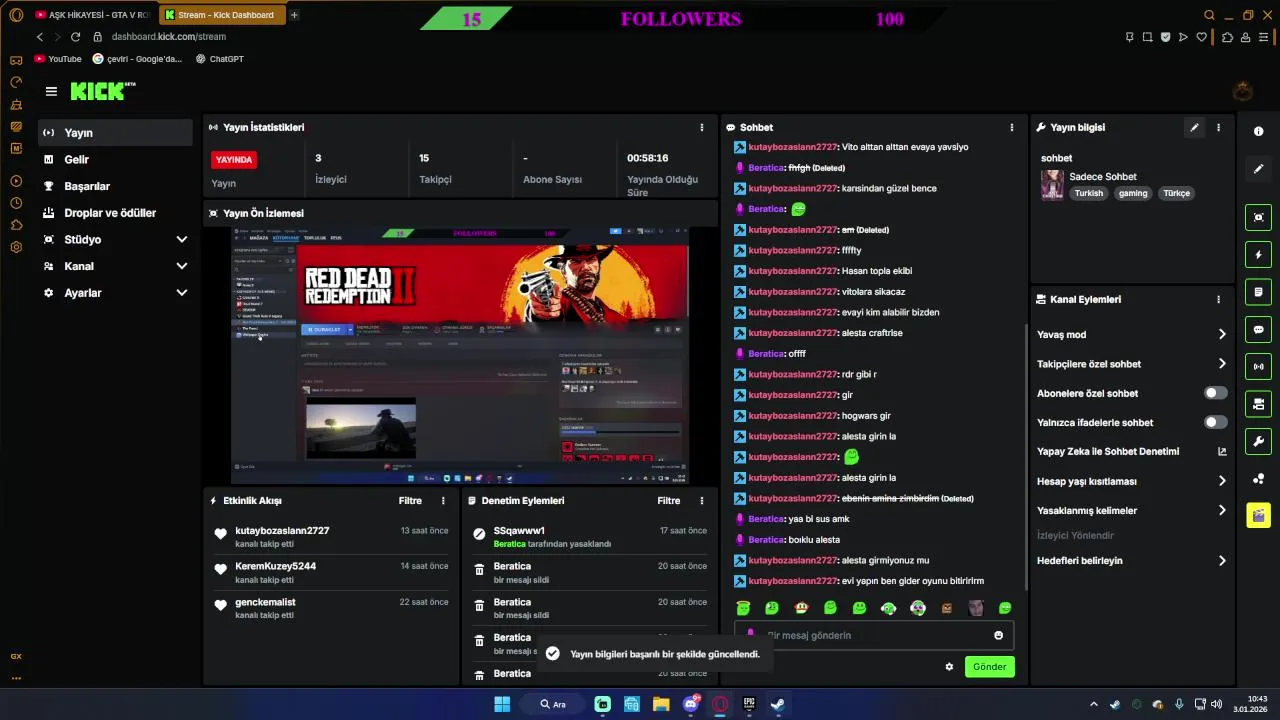The image size is (1280, 720).
Task: Open a new browser tab
Action: tap(293, 15)
